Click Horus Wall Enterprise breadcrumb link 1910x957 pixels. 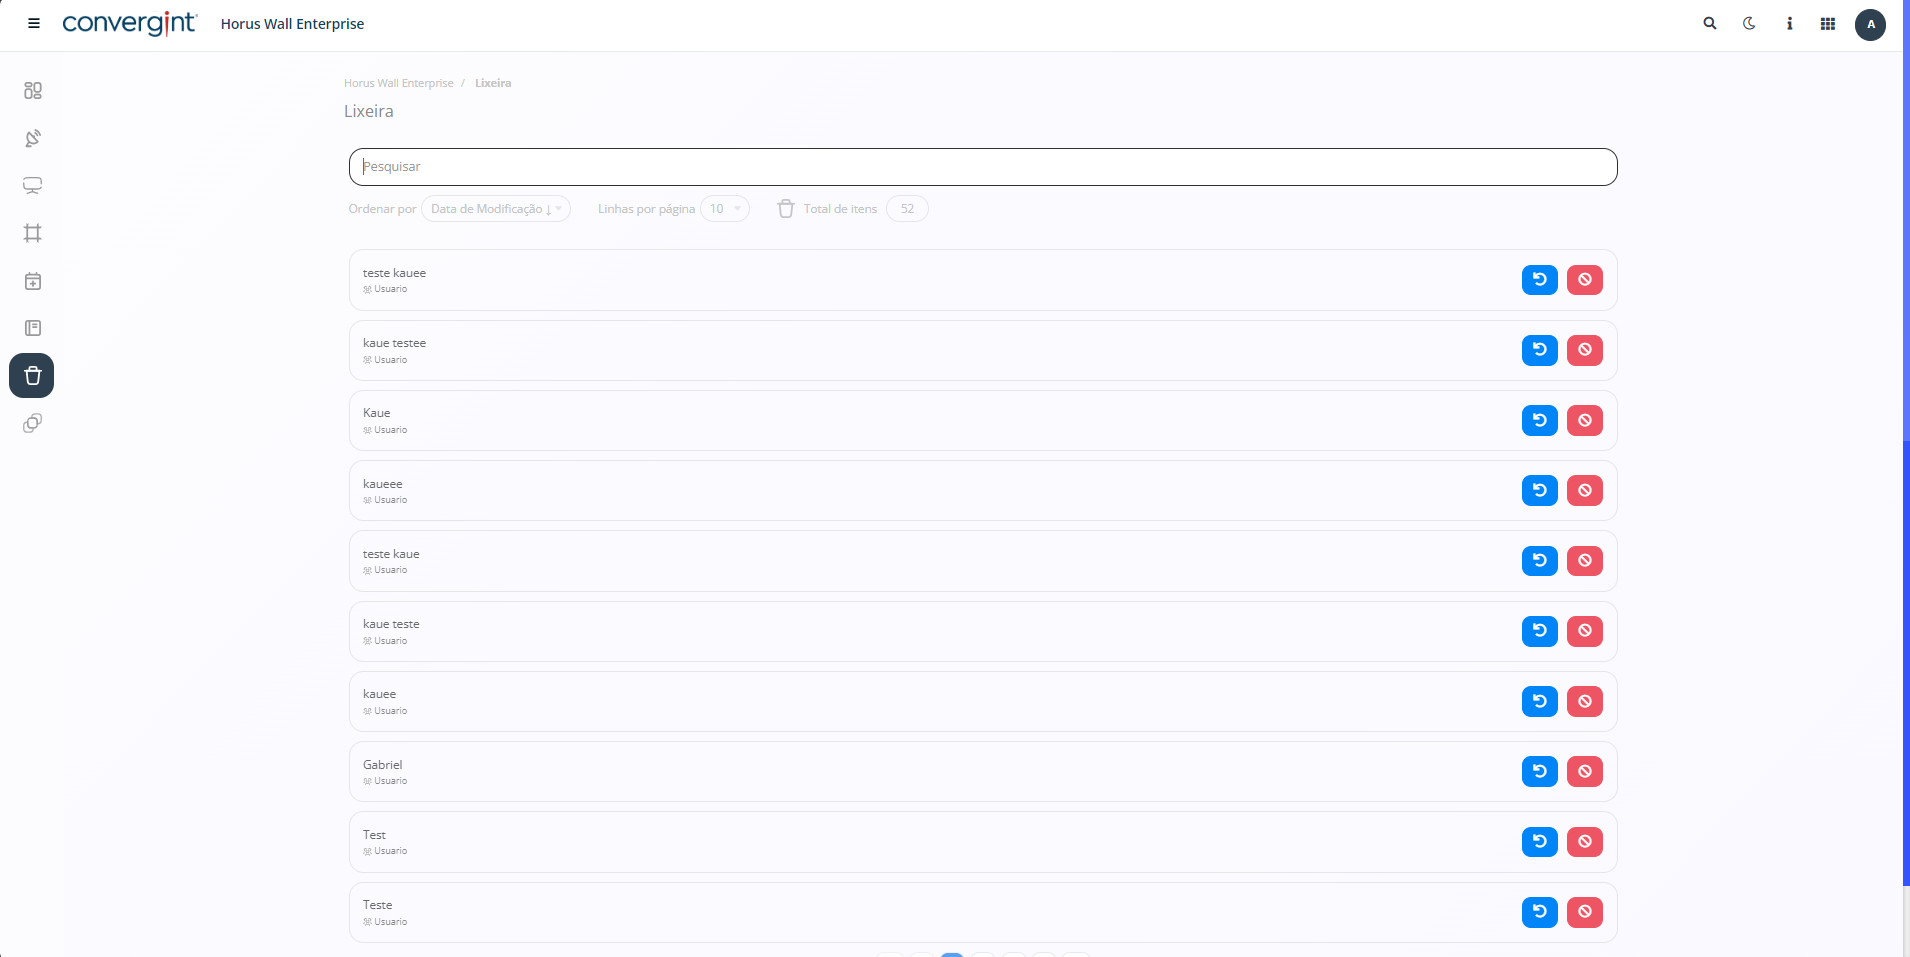point(398,83)
